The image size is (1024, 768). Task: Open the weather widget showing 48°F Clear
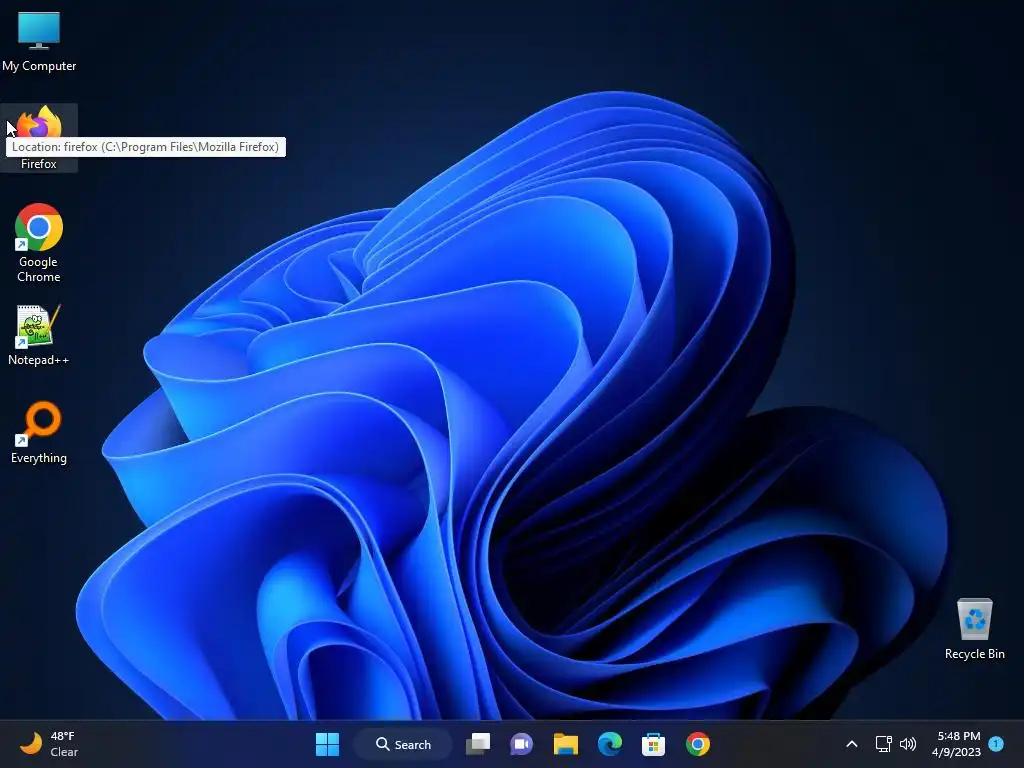49,744
